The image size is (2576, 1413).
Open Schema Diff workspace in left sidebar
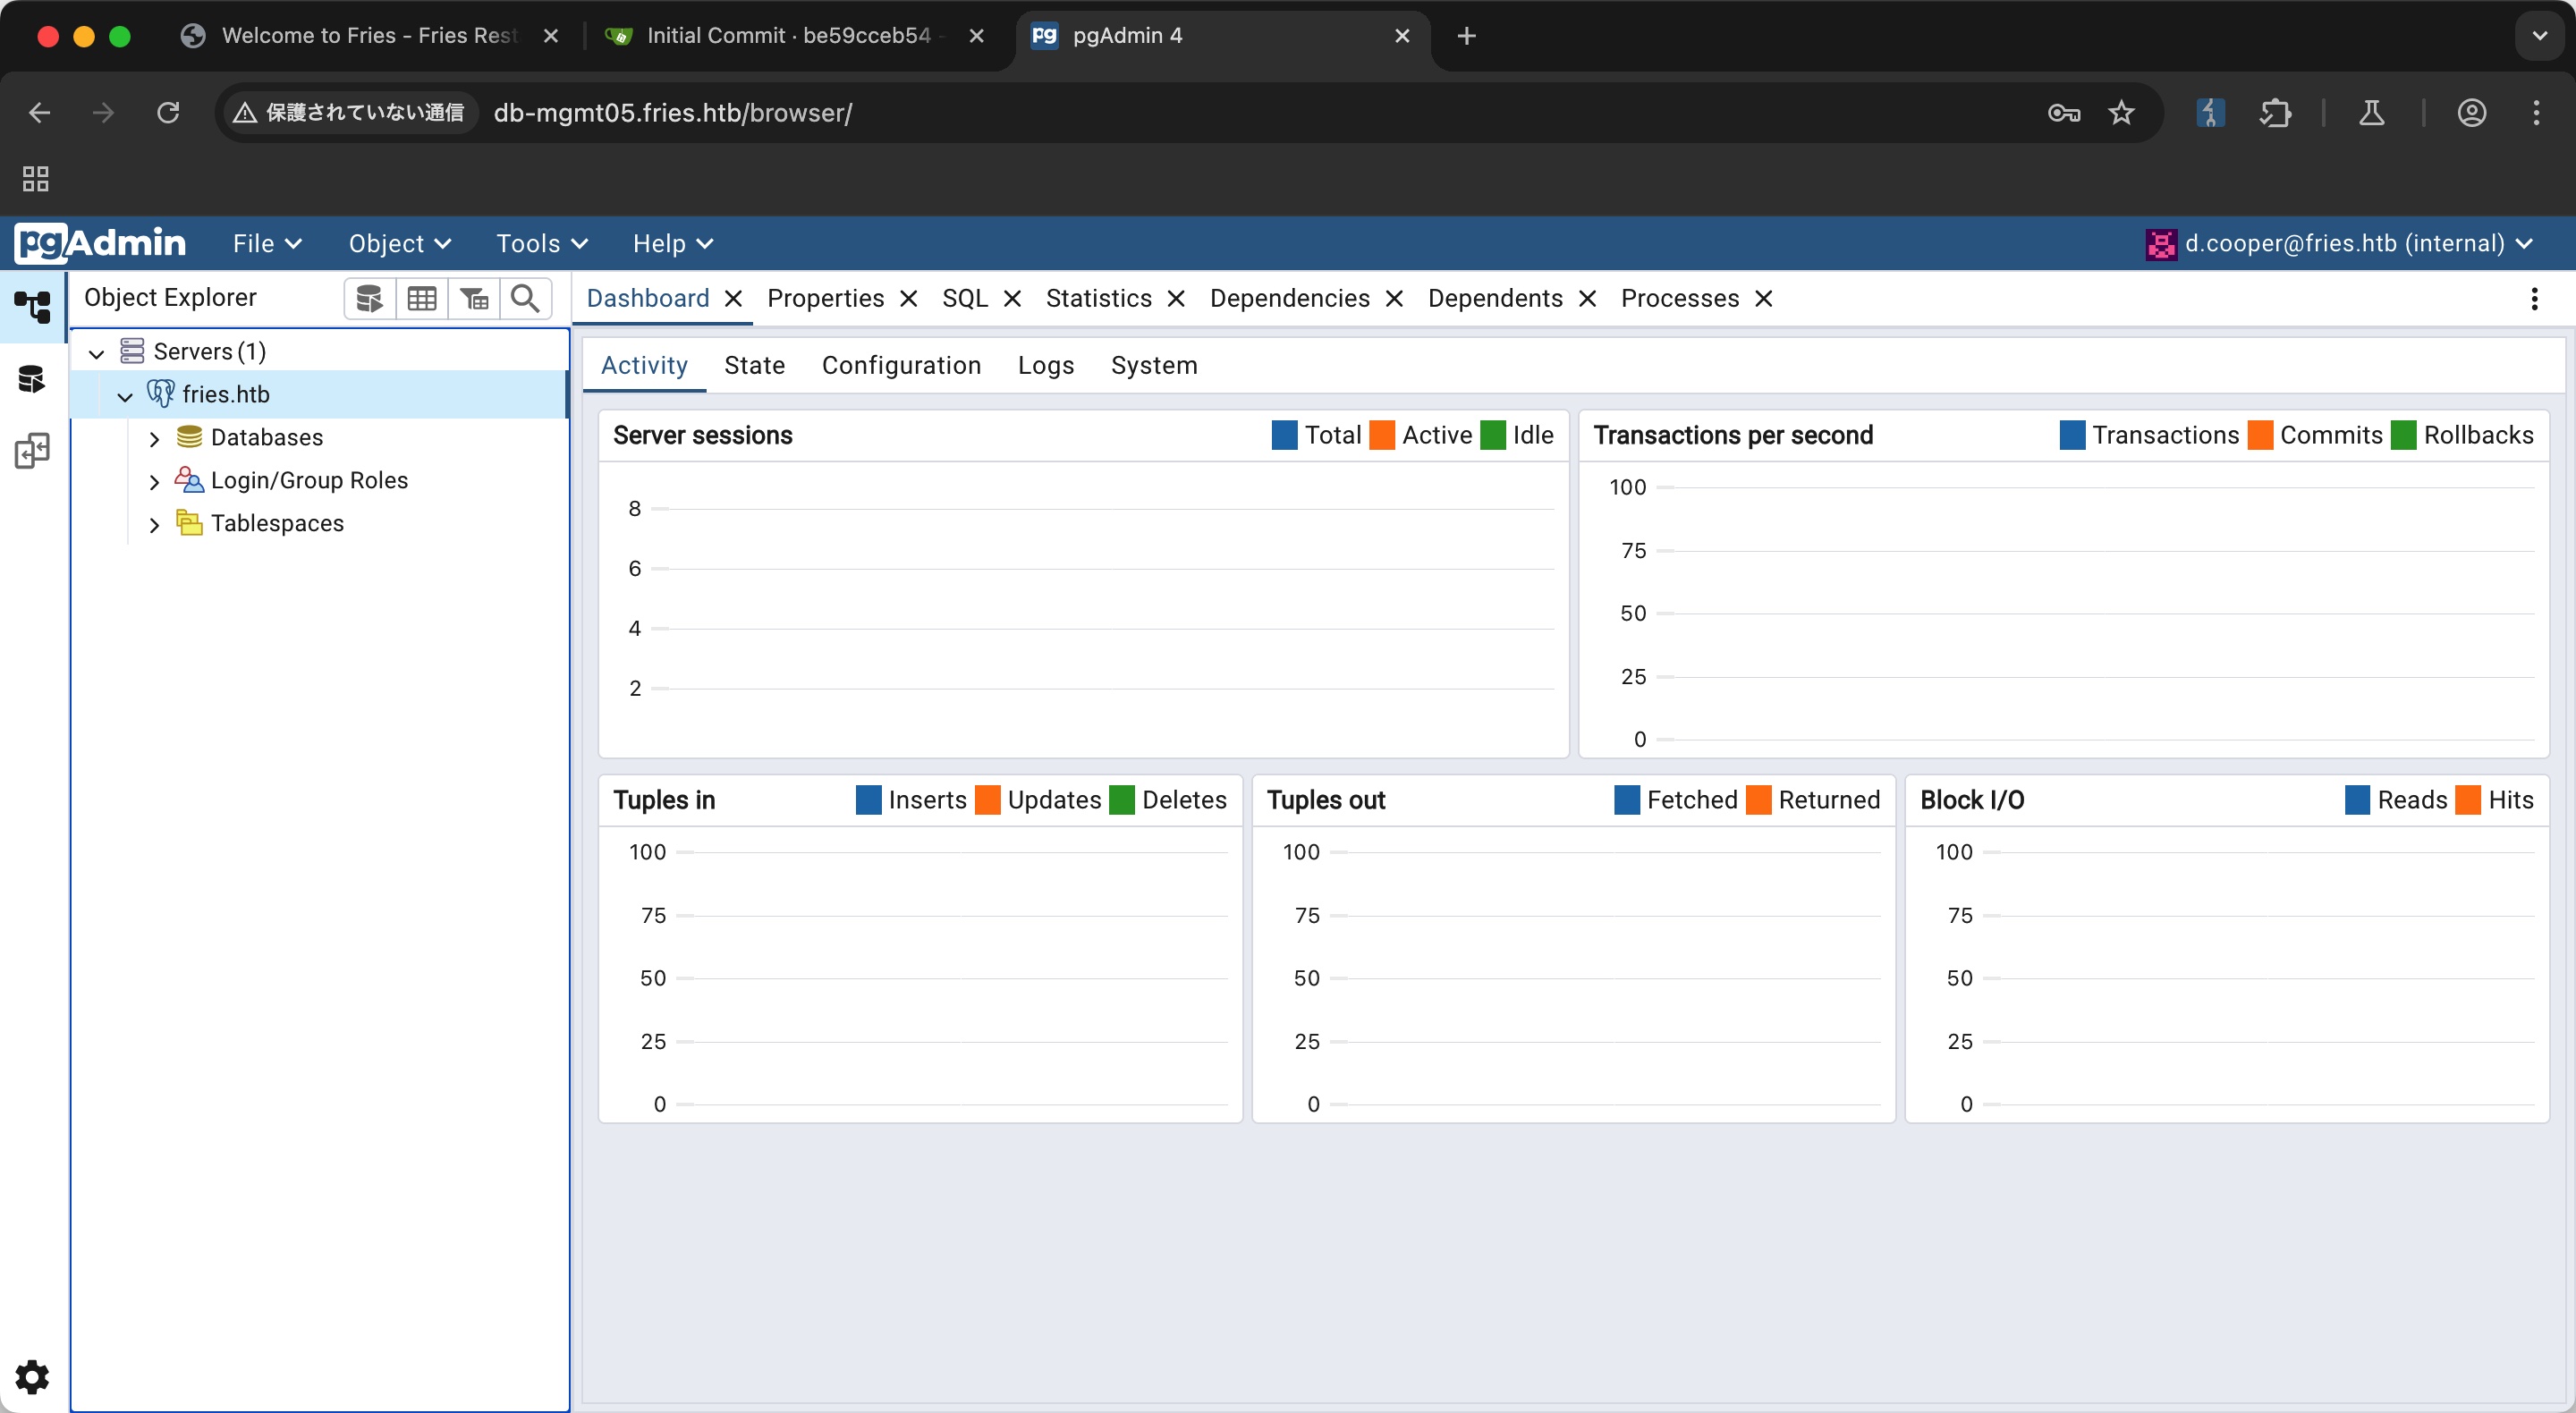pyautogui.click(x=33, y=451)
